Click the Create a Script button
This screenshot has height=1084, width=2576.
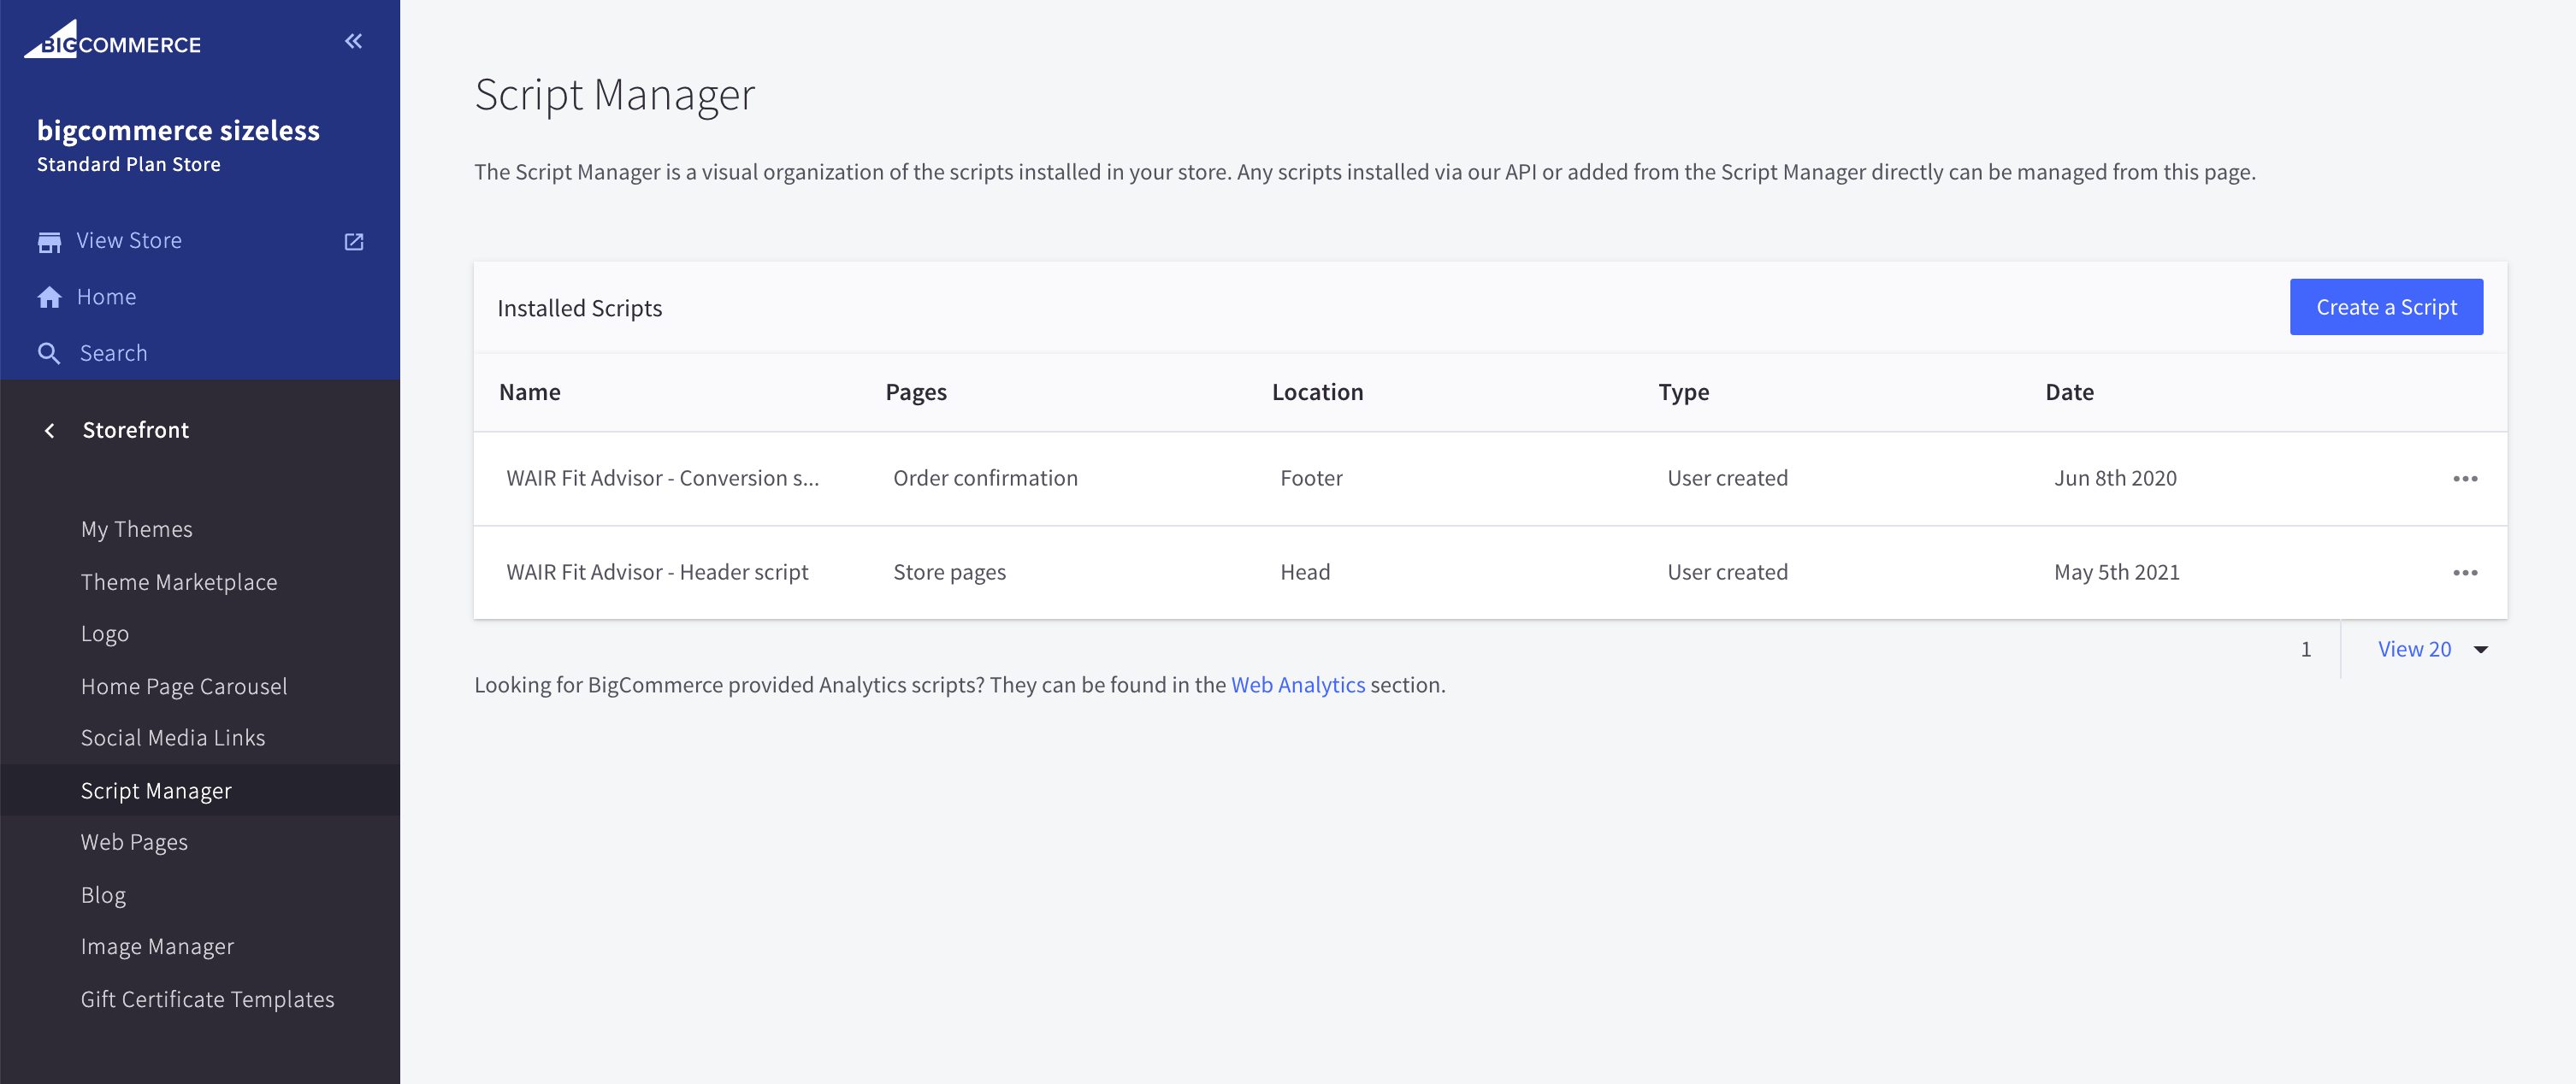point(2386,307)
